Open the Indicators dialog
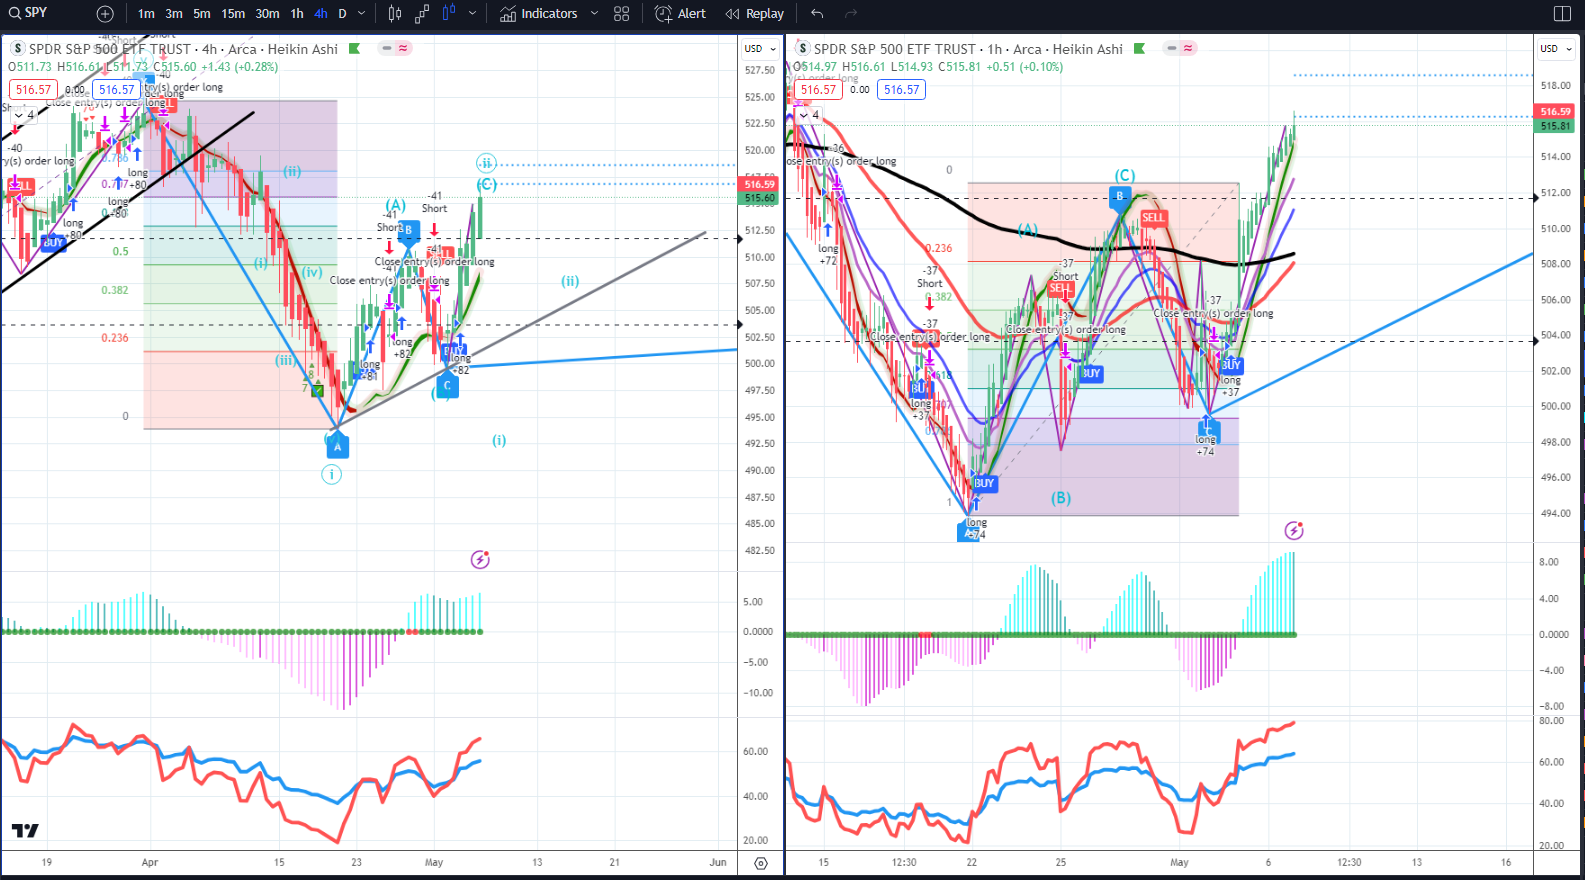 coord(539,14)
